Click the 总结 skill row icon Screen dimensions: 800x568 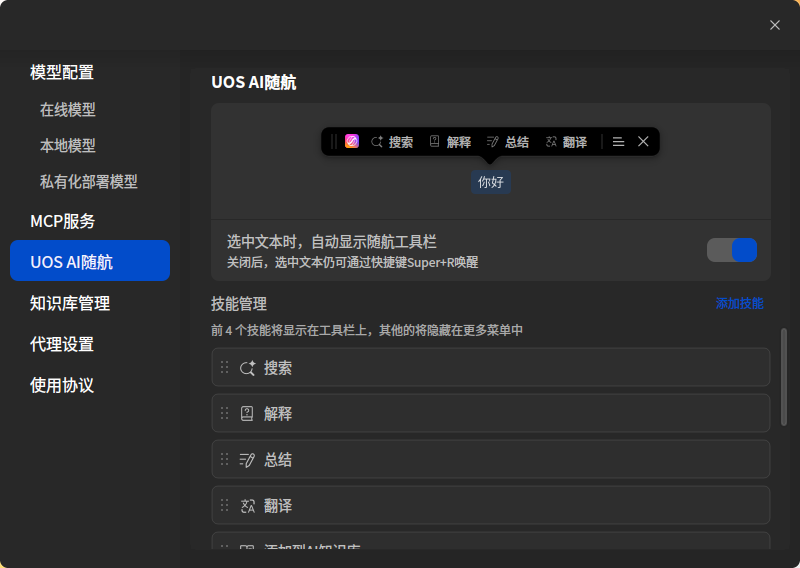247,460
